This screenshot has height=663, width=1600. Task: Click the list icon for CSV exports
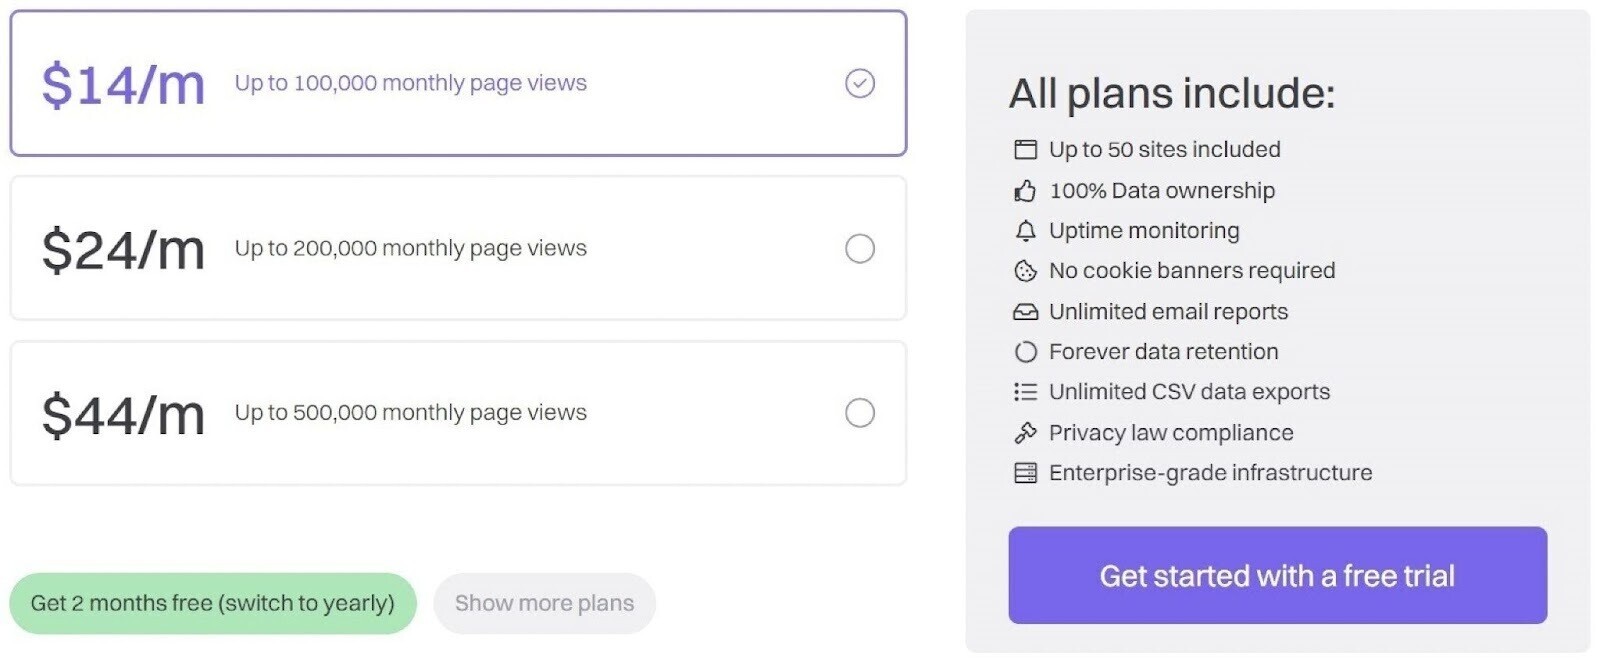coord(1025,392)
